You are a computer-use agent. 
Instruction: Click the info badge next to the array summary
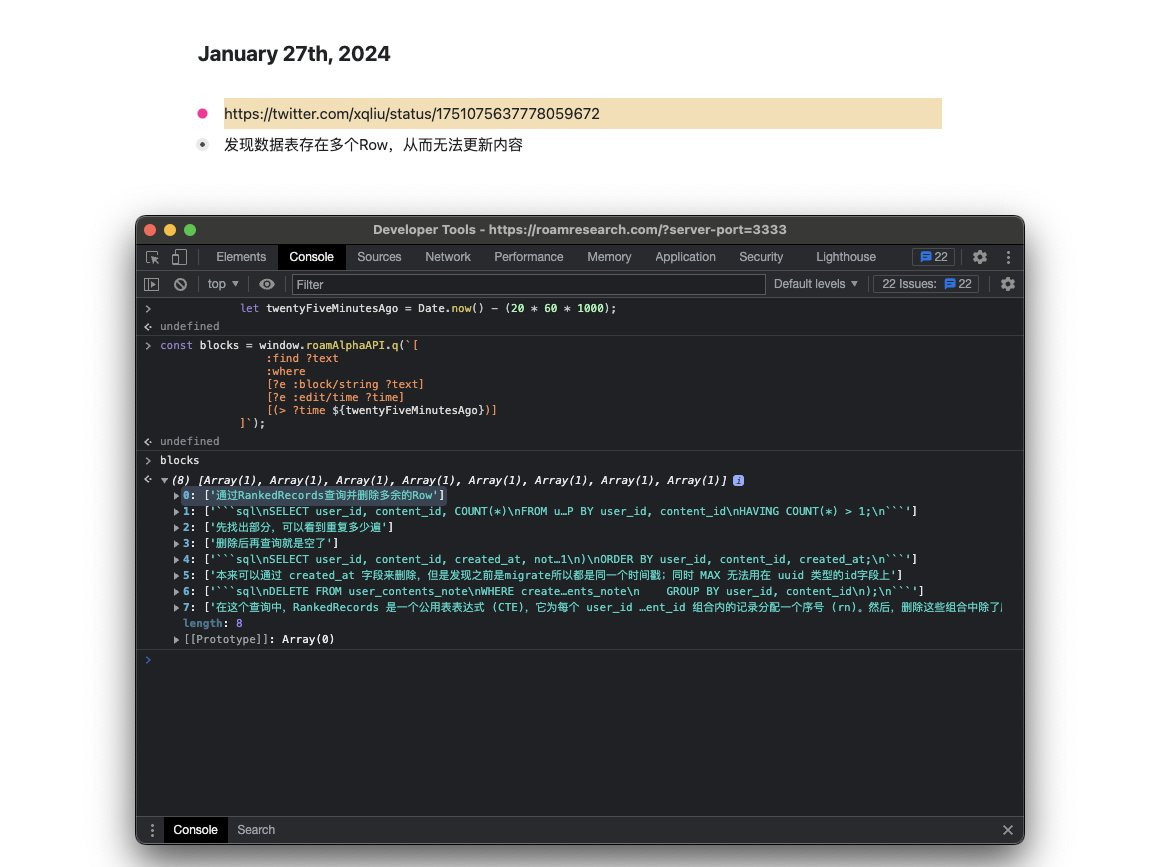[739, 481]
